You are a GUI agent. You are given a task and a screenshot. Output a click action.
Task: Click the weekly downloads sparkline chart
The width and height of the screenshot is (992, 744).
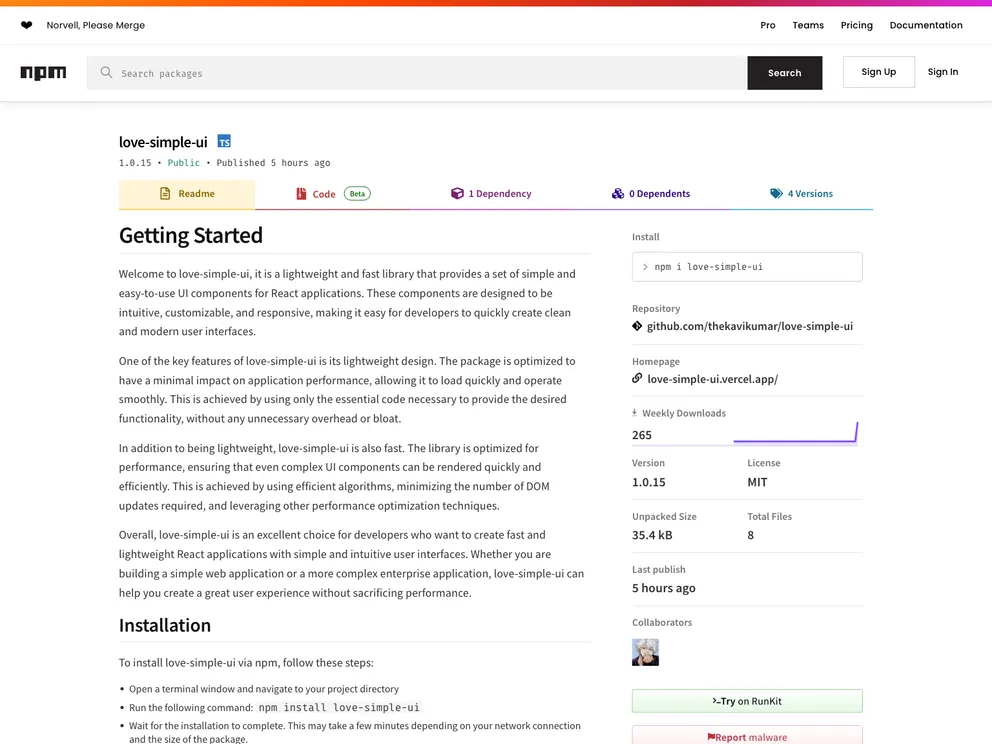pos(796,429)
